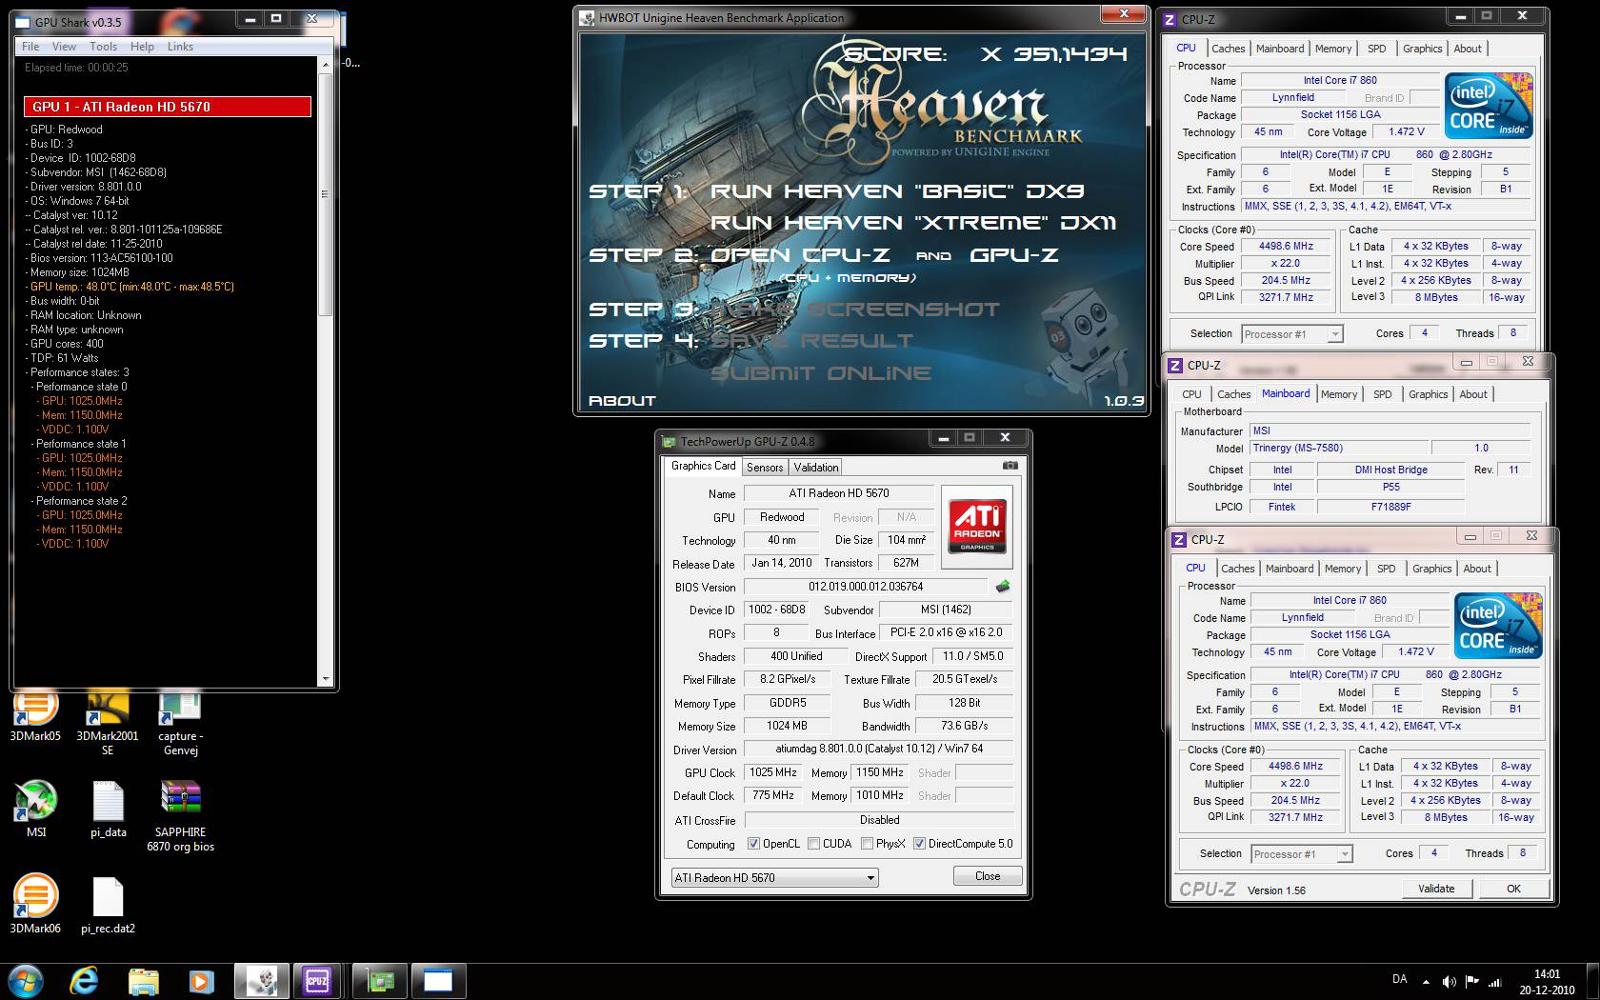Image resolution: width=1600 pixels, height=1000 pixels.
Task: Click Submit Online in Heaven window
Action: 821,373
